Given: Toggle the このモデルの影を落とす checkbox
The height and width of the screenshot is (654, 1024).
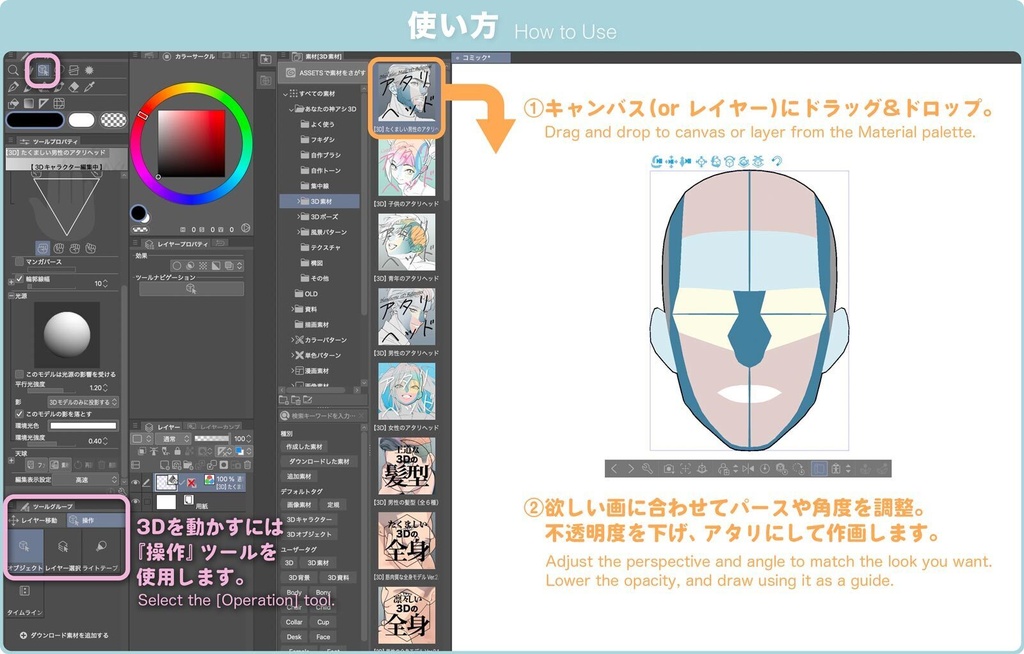Looking at the screenshot, I should point(19,414).
